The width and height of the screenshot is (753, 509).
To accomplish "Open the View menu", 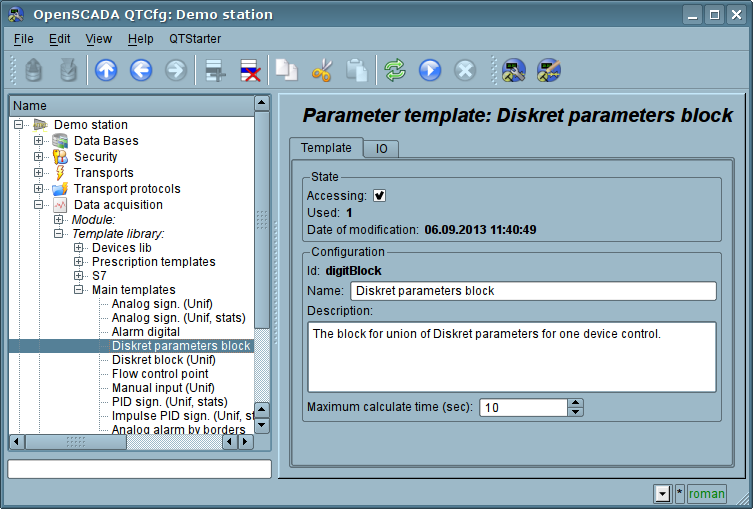I will click(98, 39).
